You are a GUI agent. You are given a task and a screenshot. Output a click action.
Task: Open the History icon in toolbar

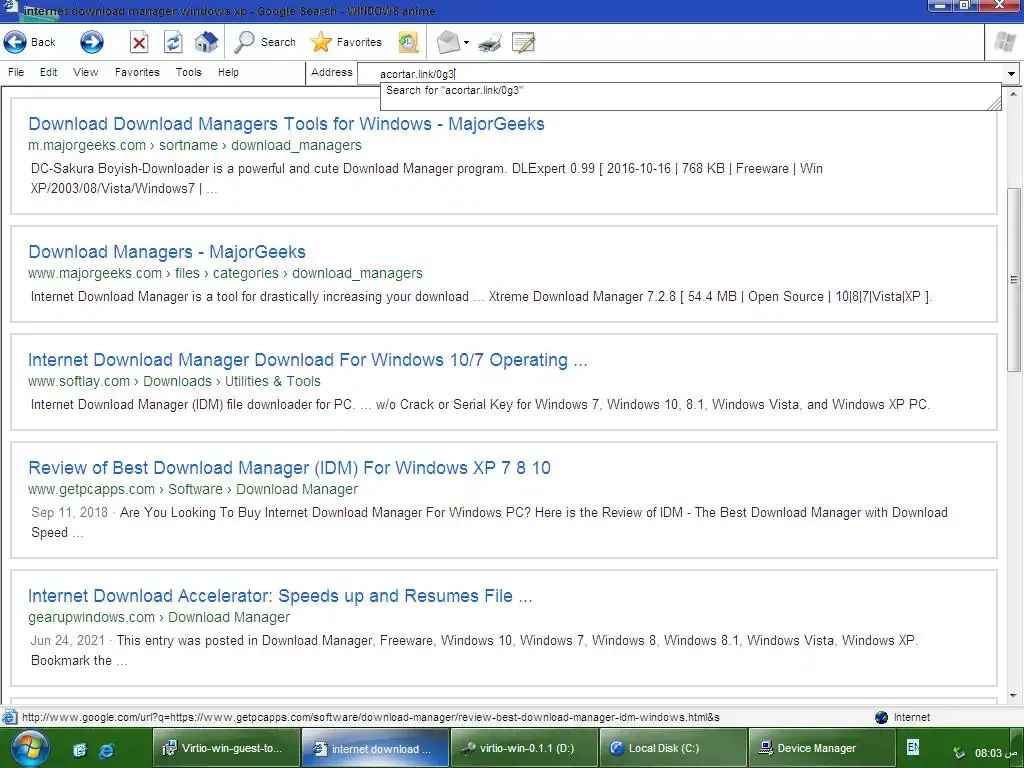tap(408, 42)
